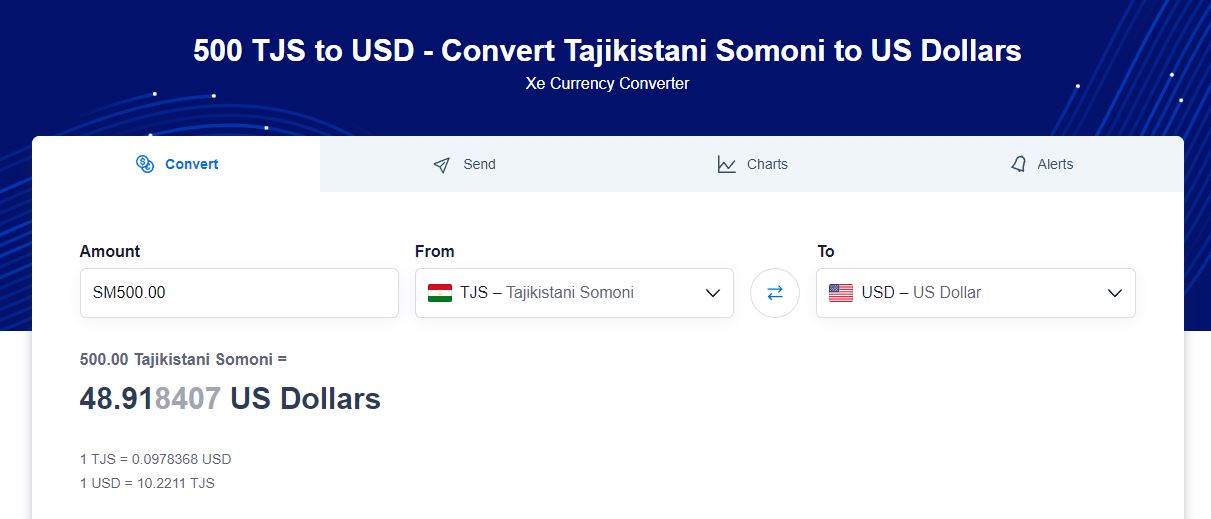
Task: Click the page title heading
Action: [x=607, y=51]
